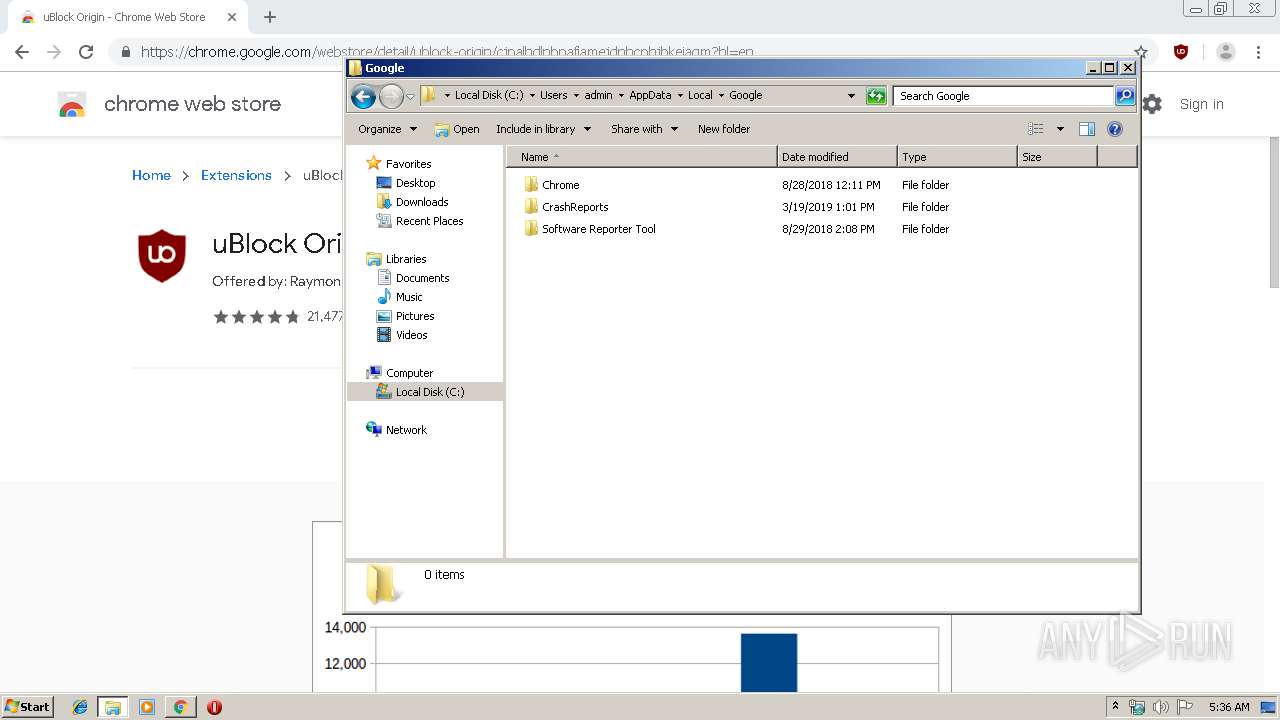Click the web store settings gear
The height and width of the screenshot is (720, 1280).
[1152, 104]
